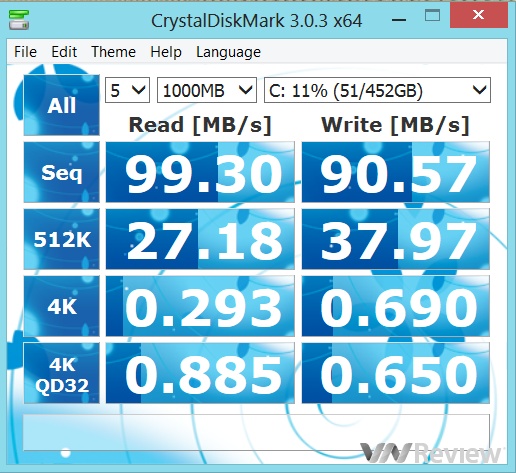This screenshot has height=473, width=516.
Task: Open the Language menu
Action: pos(228,52)
